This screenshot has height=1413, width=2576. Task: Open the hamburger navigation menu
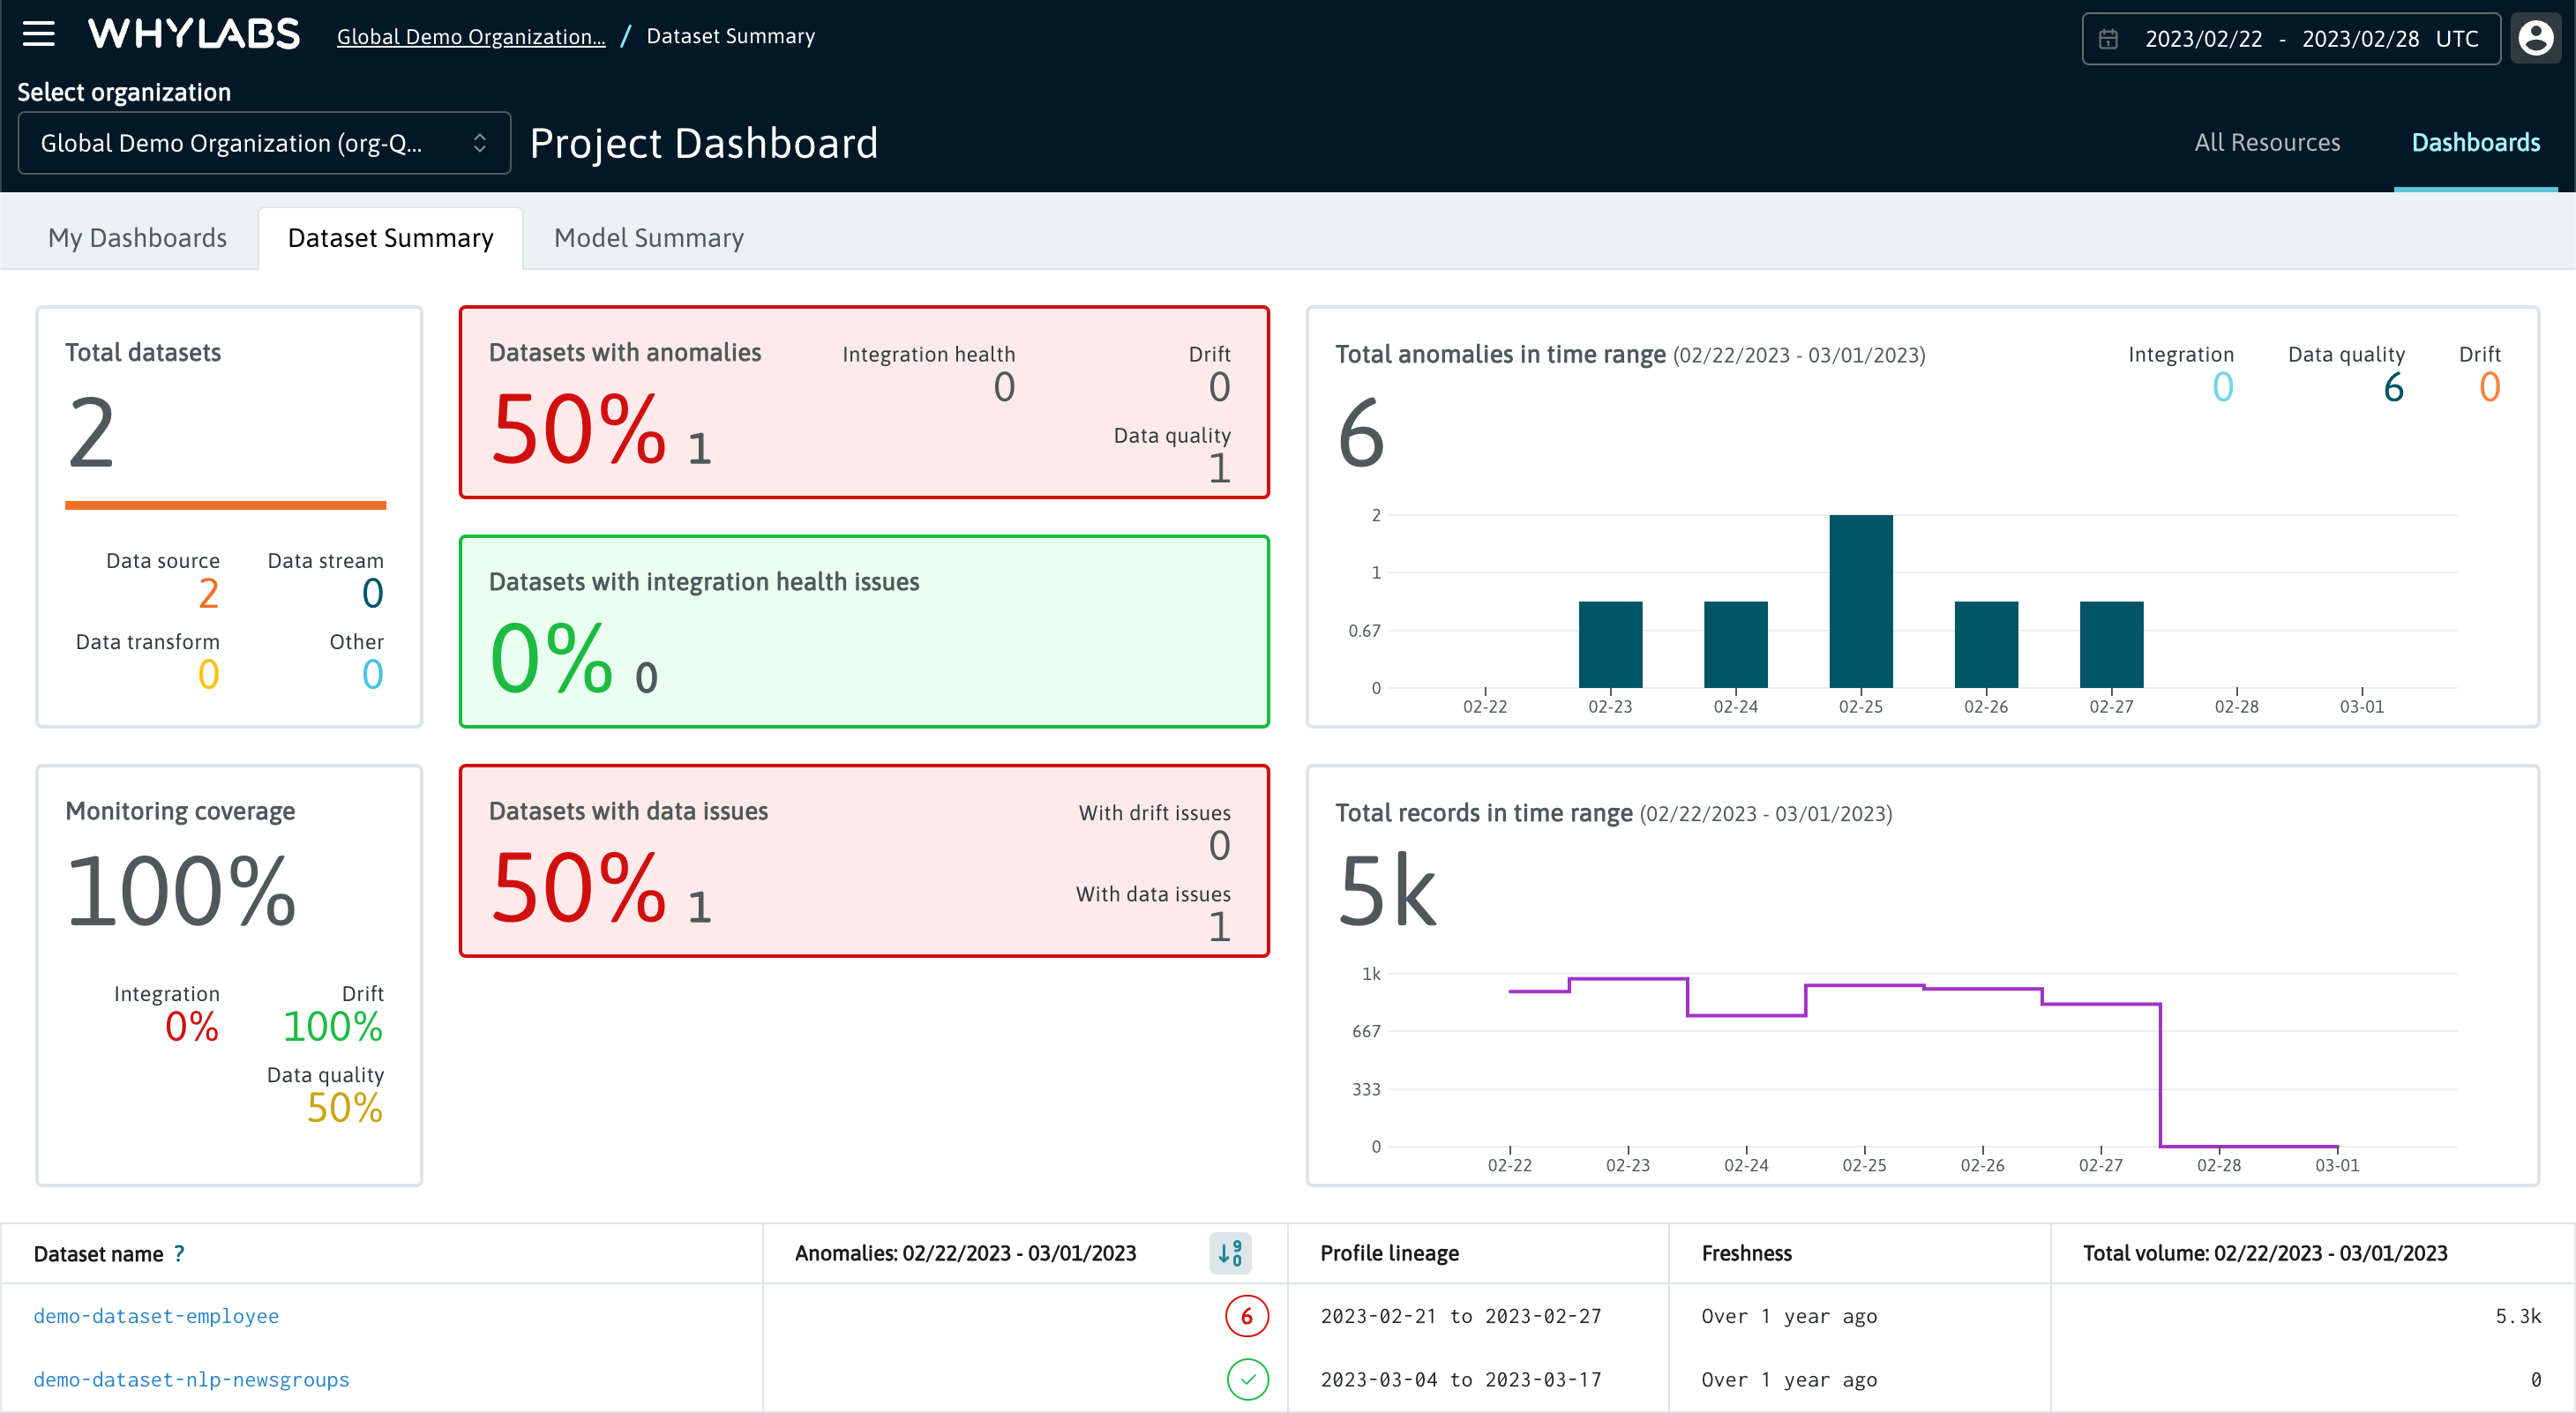(x=39, y=33)
